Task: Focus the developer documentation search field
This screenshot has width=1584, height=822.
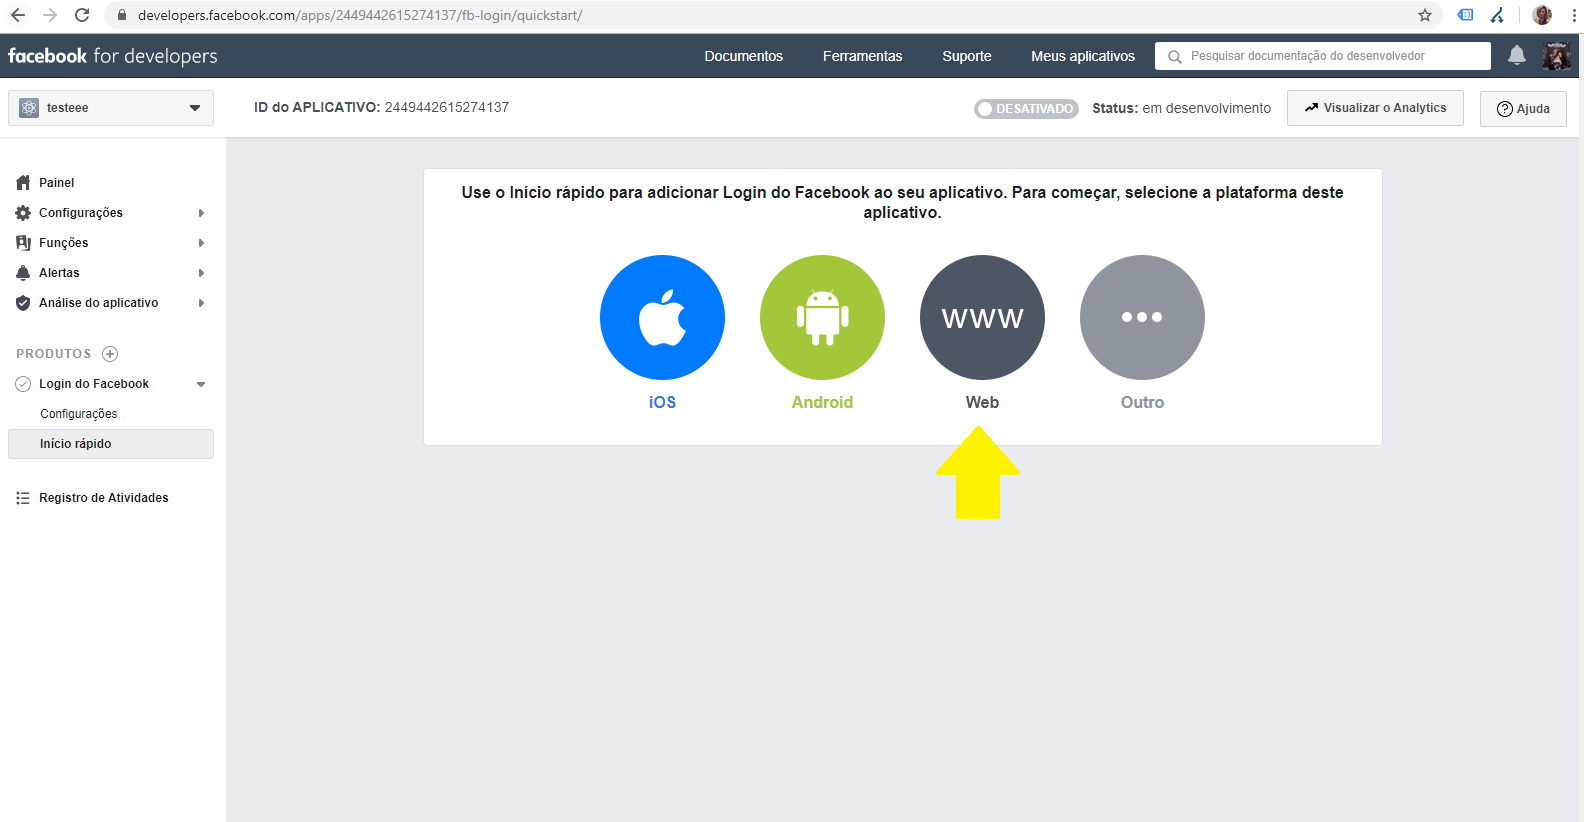Action: (x=1323, y=56)
